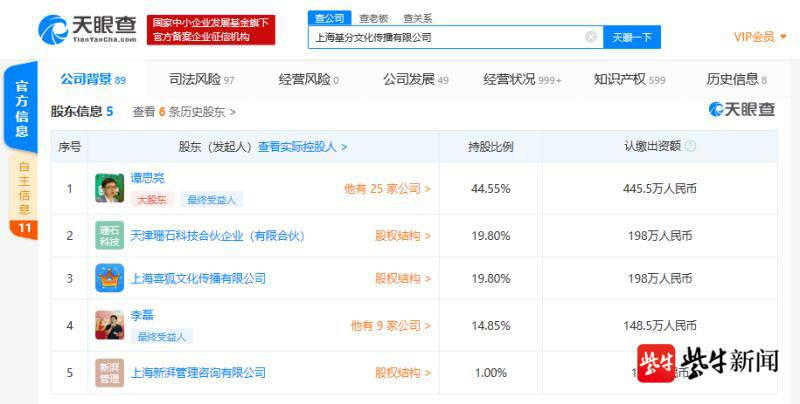The height and width of the screenshot is (404, 800).
Task: Select the 44.55% shareholding cell
Action: pyautogui.click(x=491, y=189)
